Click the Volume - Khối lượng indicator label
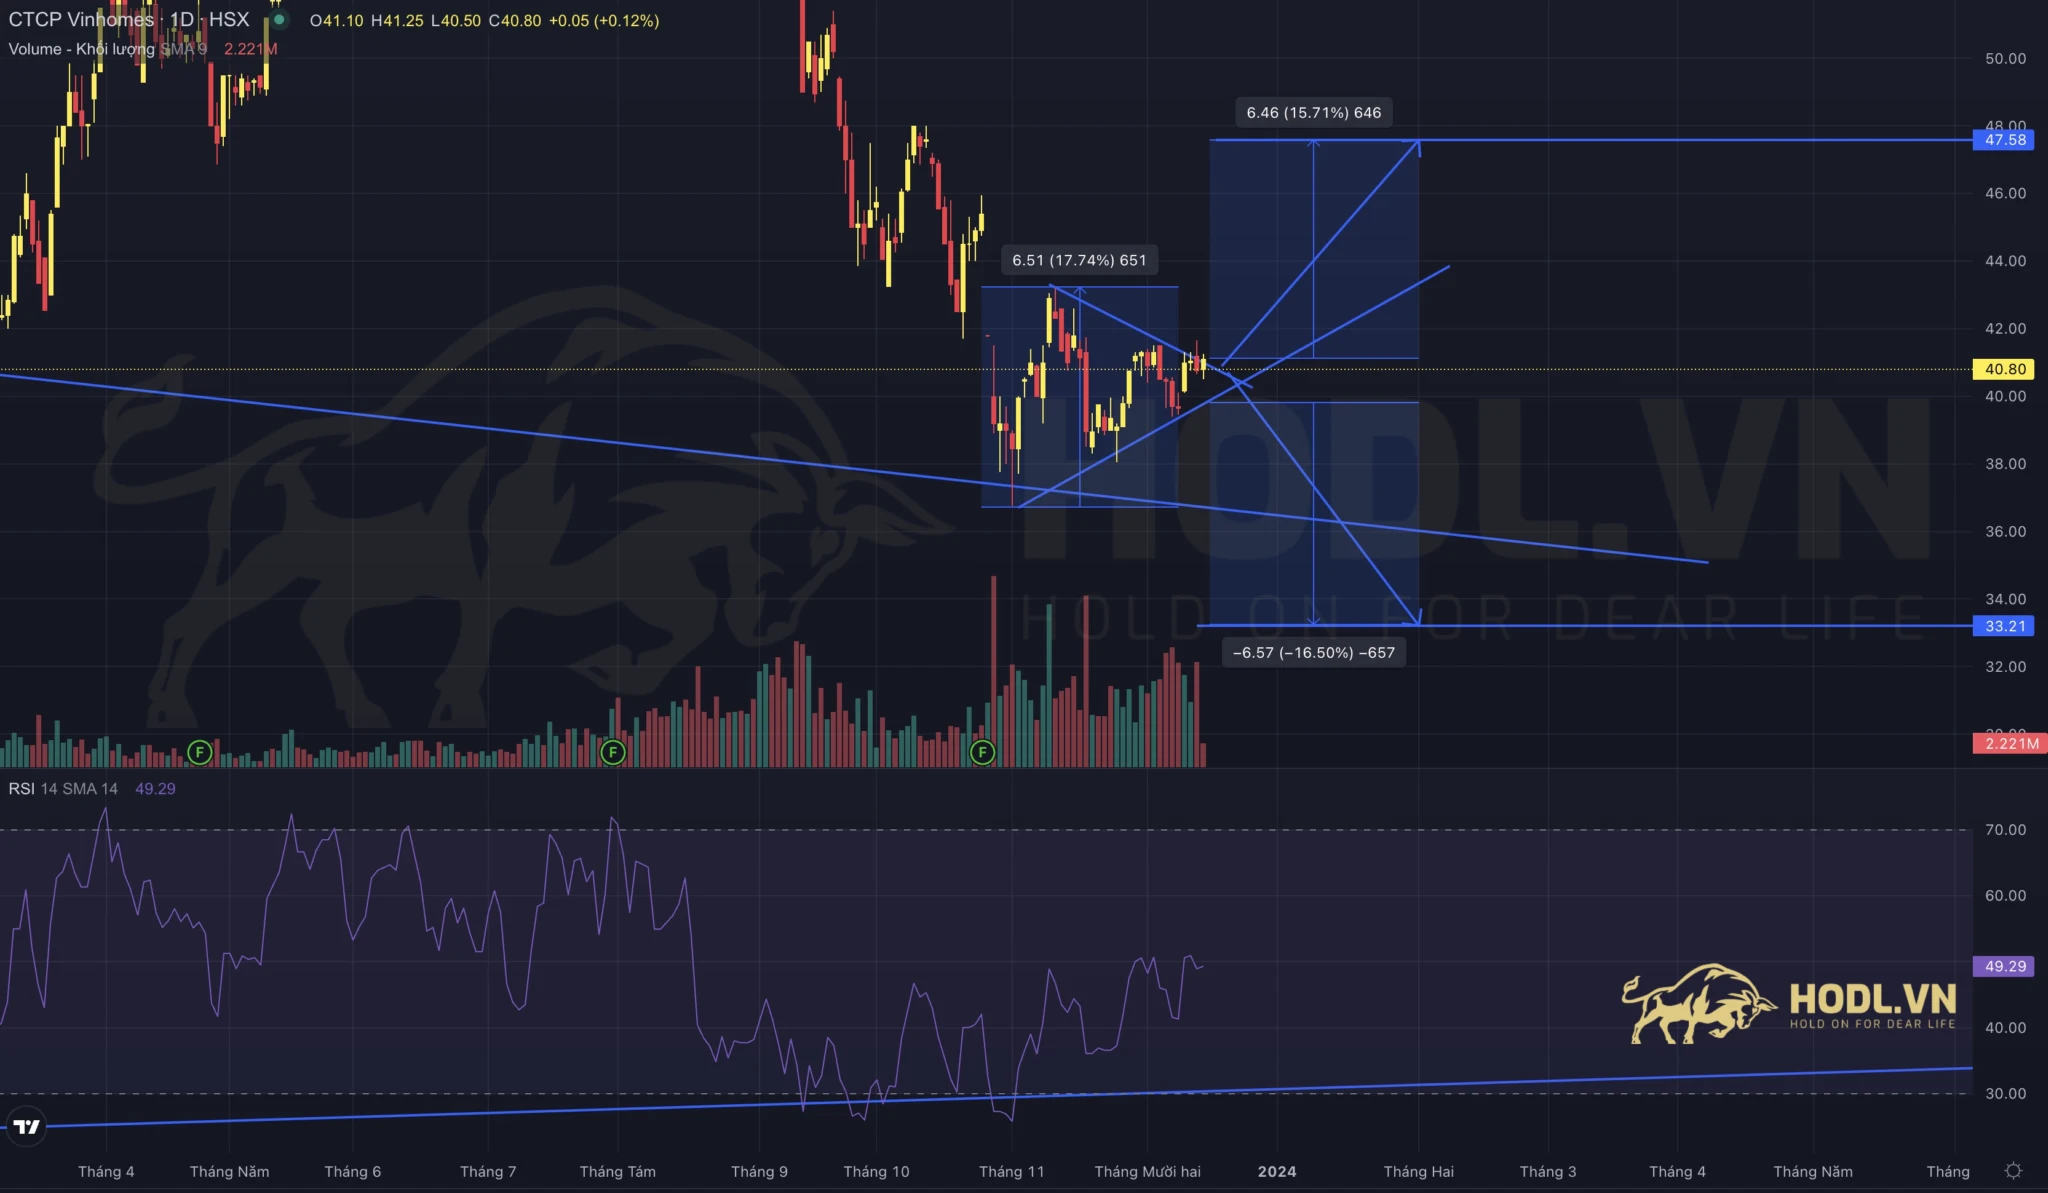 pyautogui.click(x=82, y=49)
